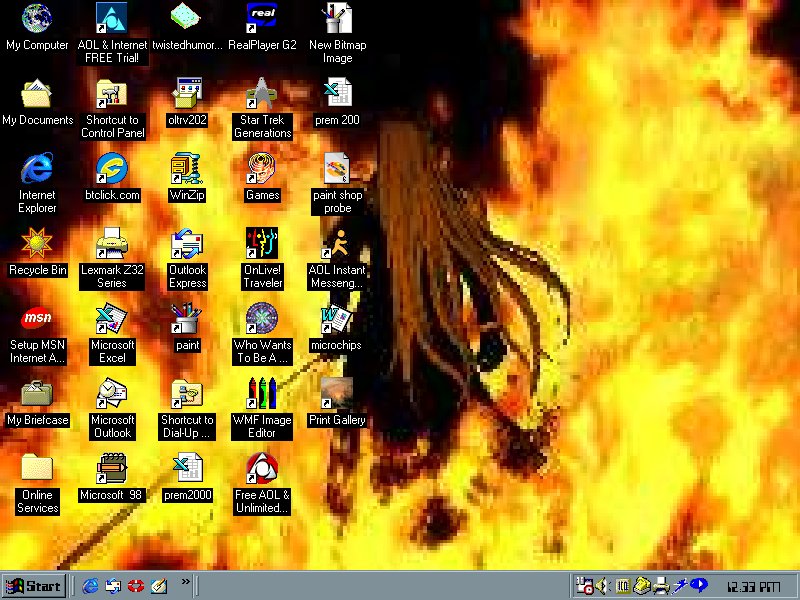This screenshot has height=600, width=800.
Task: Open the Microsoft Excel shortcut
Action: coord(112,318)
